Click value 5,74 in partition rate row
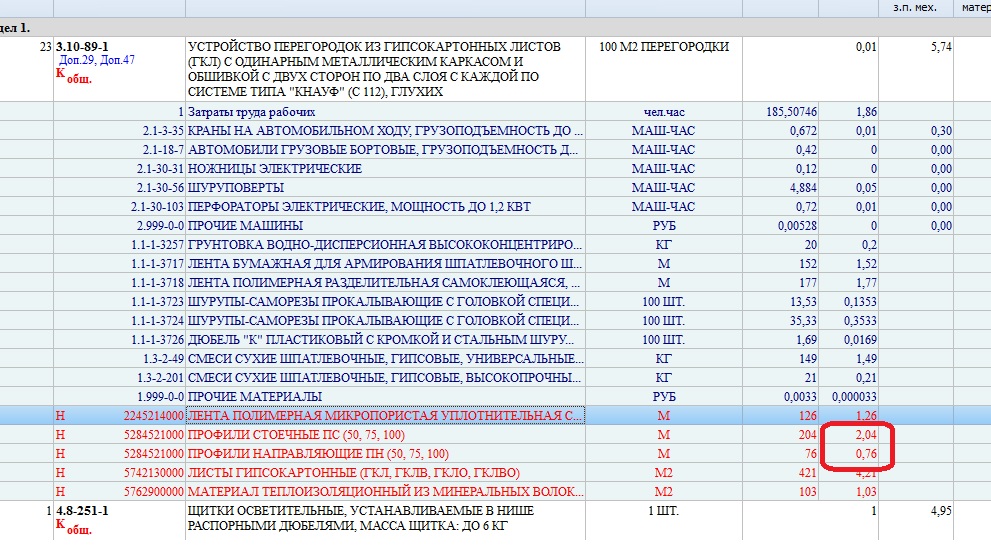991x547 pixels. click(x=940, y=47)
